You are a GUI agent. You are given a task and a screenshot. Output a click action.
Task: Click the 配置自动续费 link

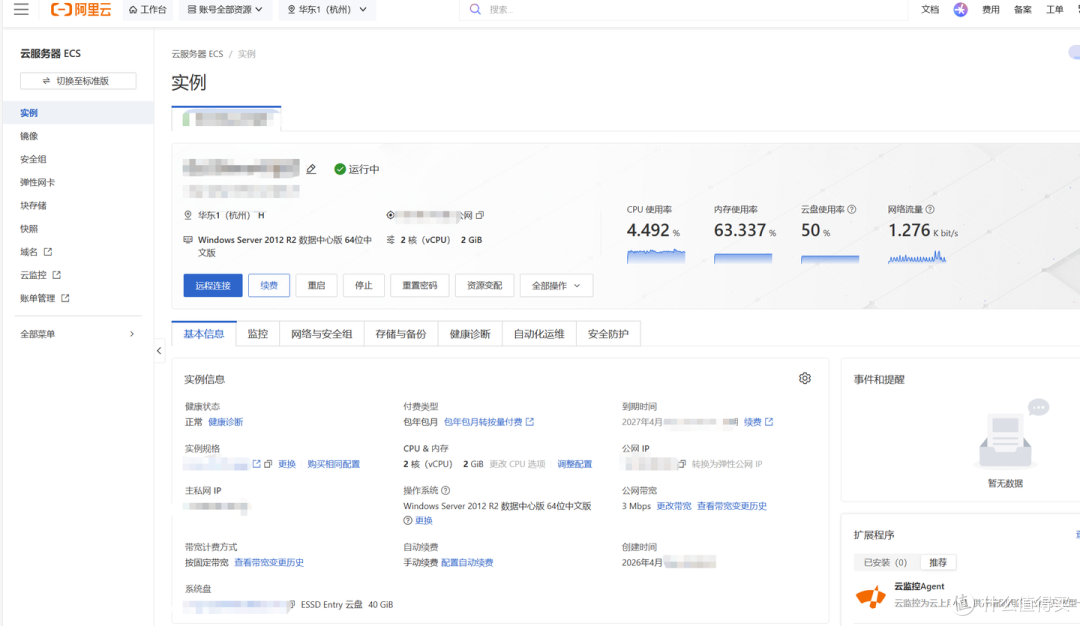[x=467, y=563]
